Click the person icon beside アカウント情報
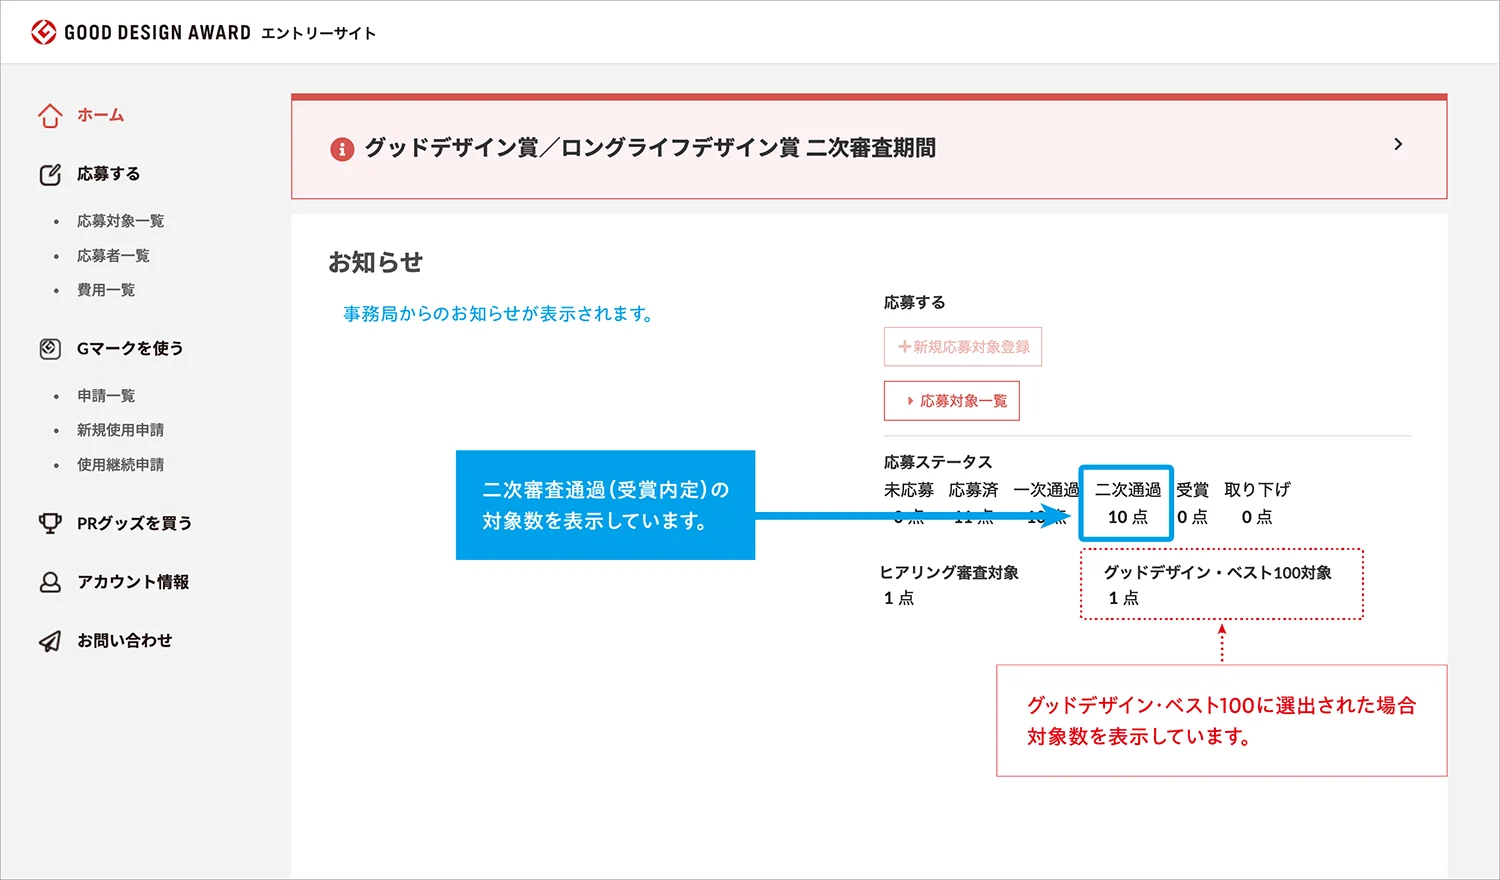 (x=50, y=581)
